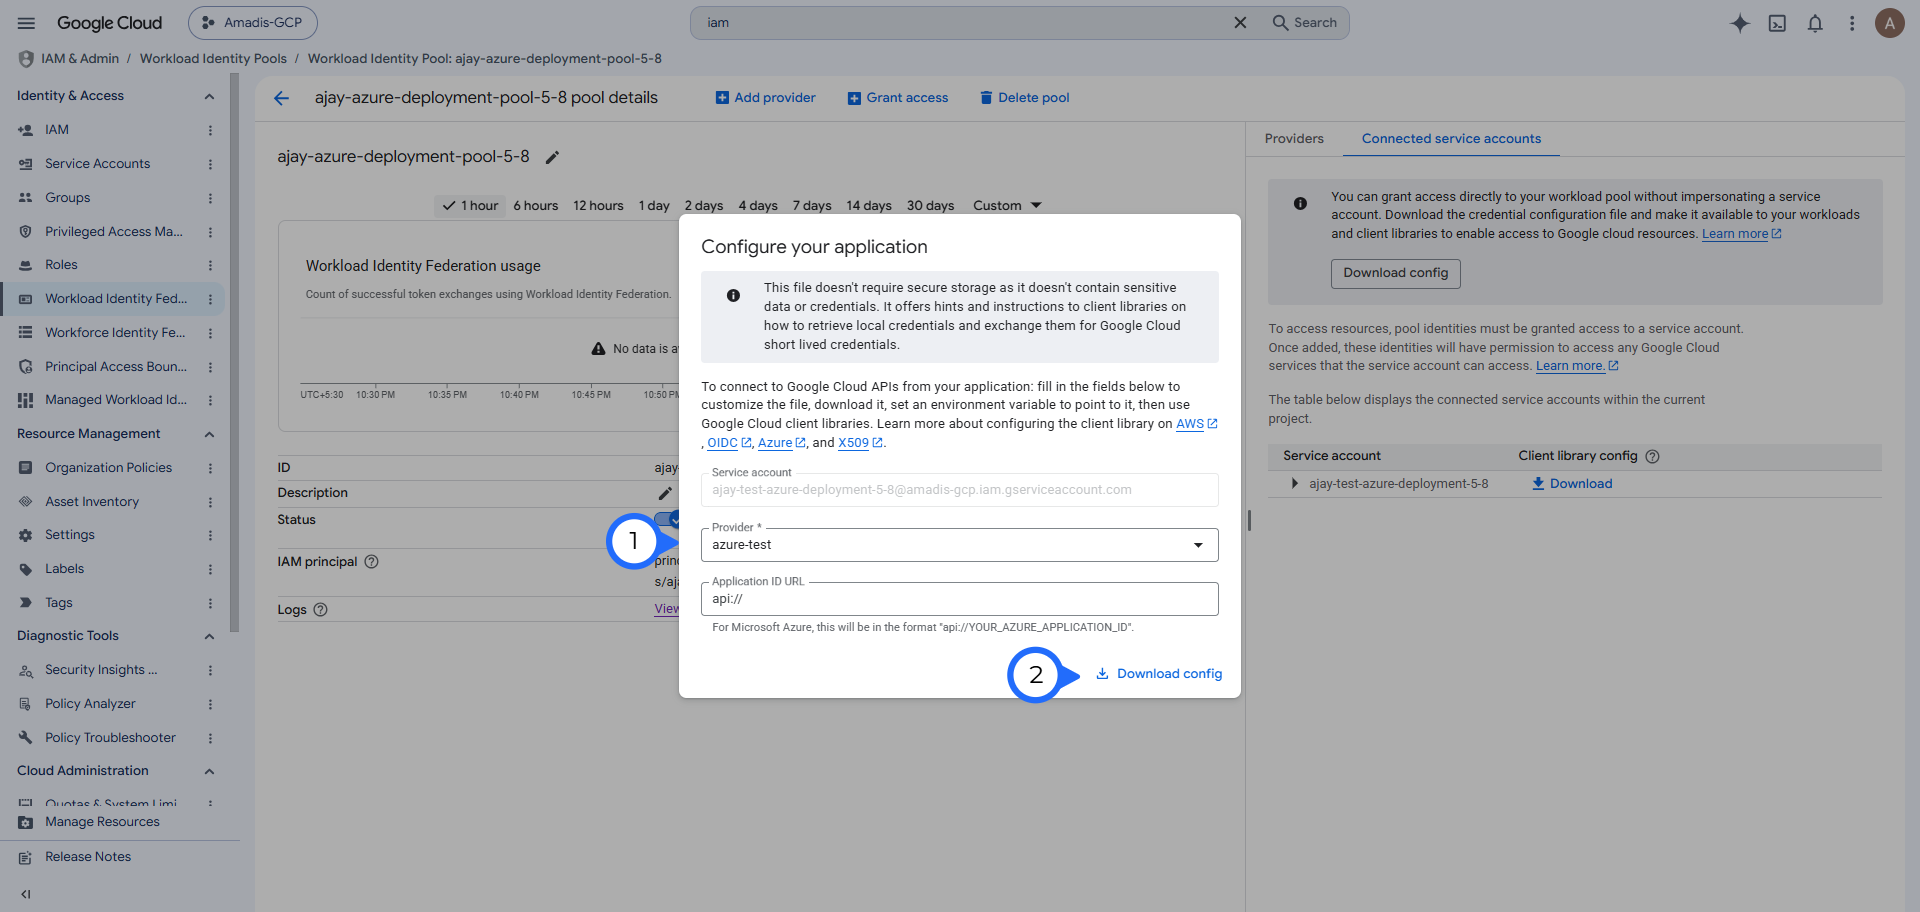The width and height of the screenshot is (1920, 912).
Task: Open Roles in the sidebar
Action: [61, 265]
